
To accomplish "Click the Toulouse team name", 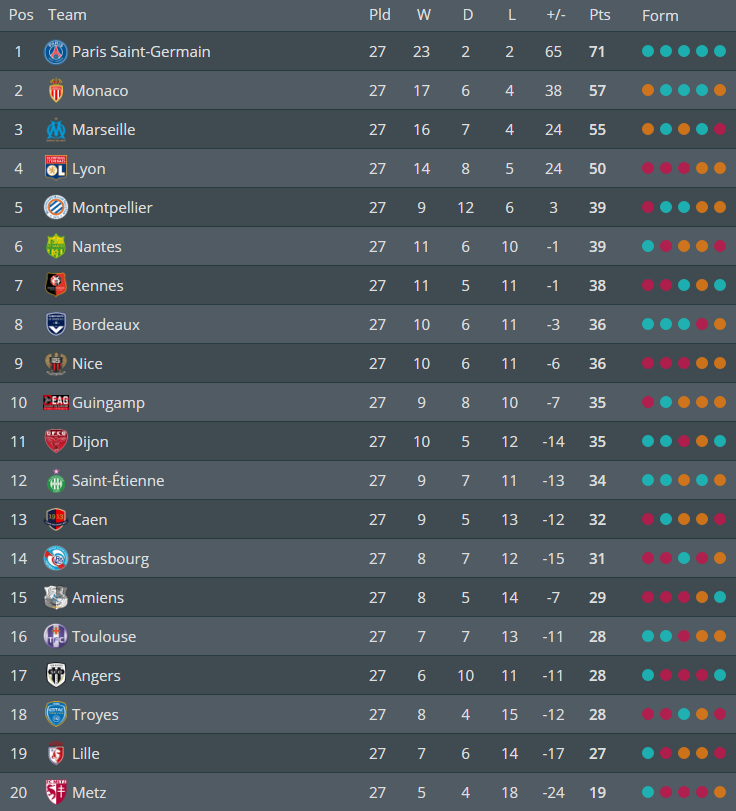I will (104, 637).
